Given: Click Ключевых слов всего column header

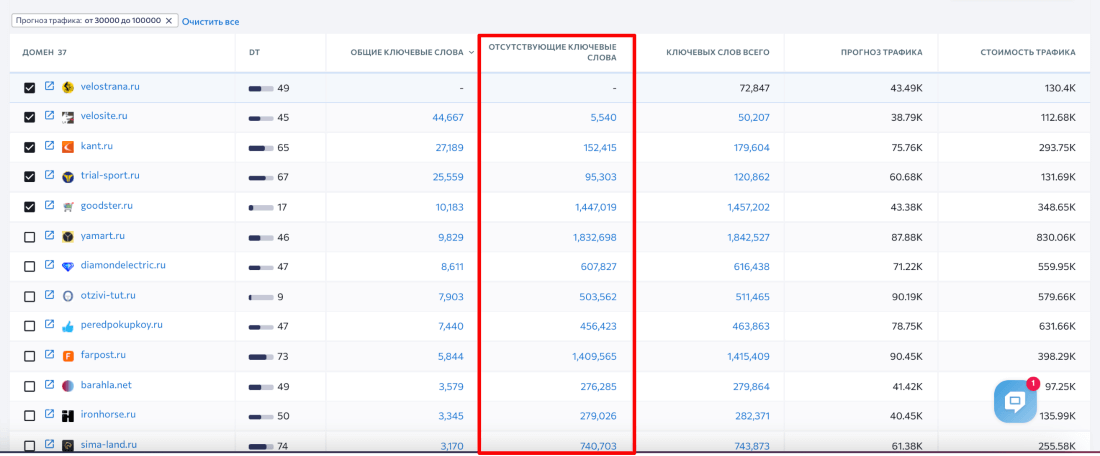Looking at the screenshot, I should 717,52.
